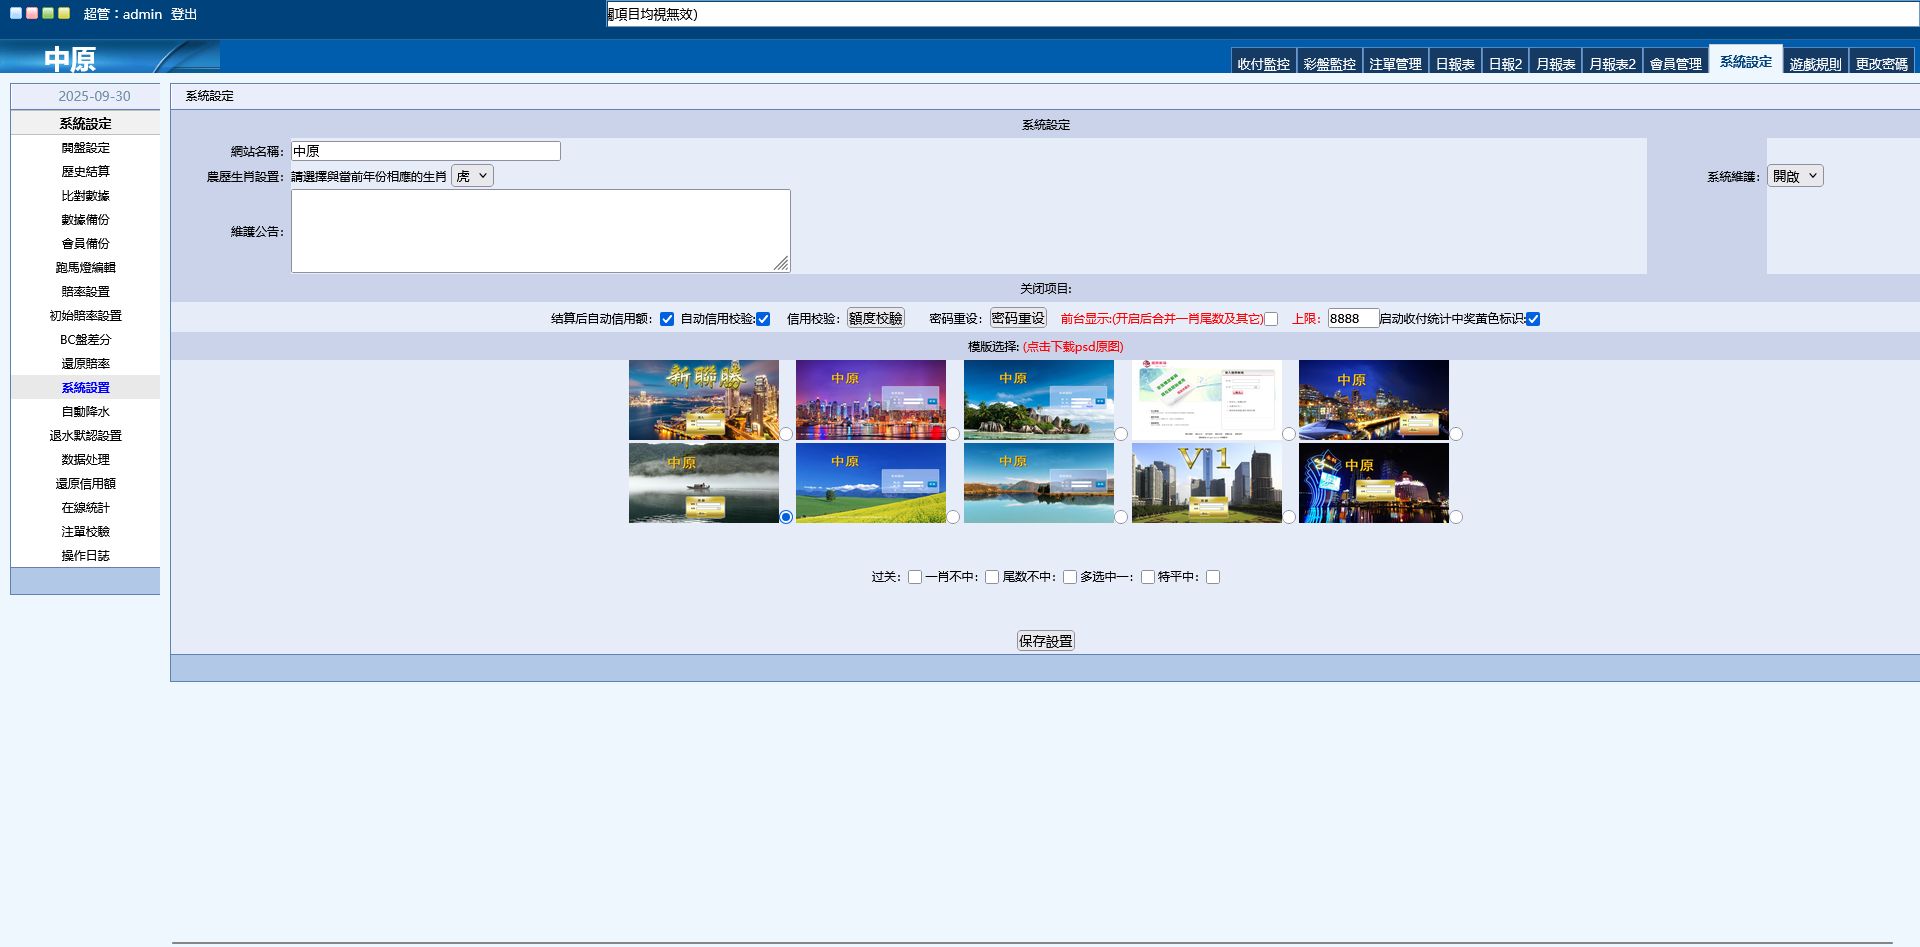This screenshot has width=1920, height=947.
Task: Open the 會員管理 tab
Action: pyautogui.click(x=1675, y=64)
